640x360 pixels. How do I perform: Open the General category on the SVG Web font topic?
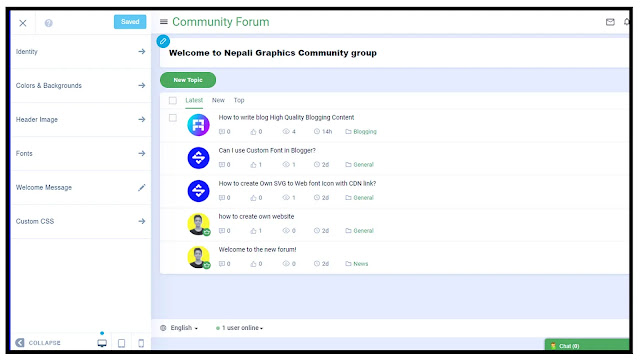click(x=363, y=198)
